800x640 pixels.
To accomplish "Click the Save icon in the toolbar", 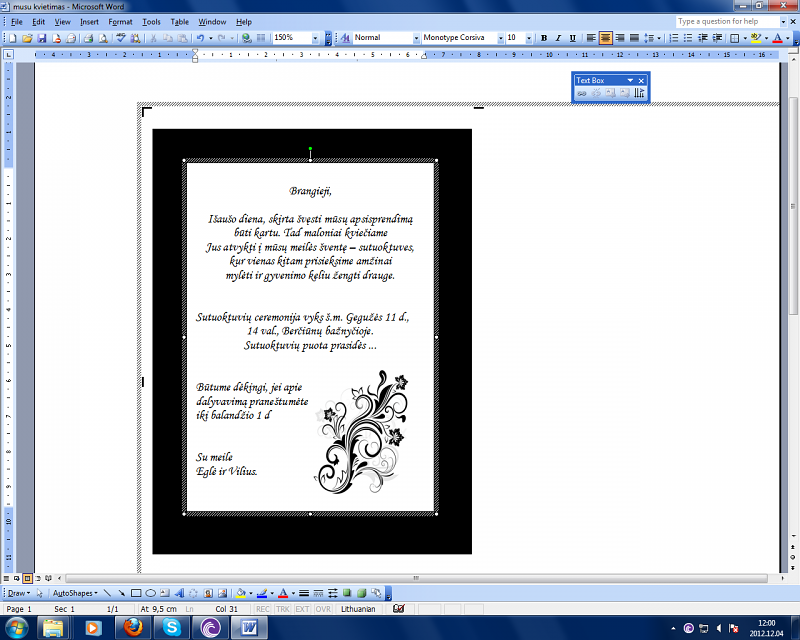I will (42, 38).
